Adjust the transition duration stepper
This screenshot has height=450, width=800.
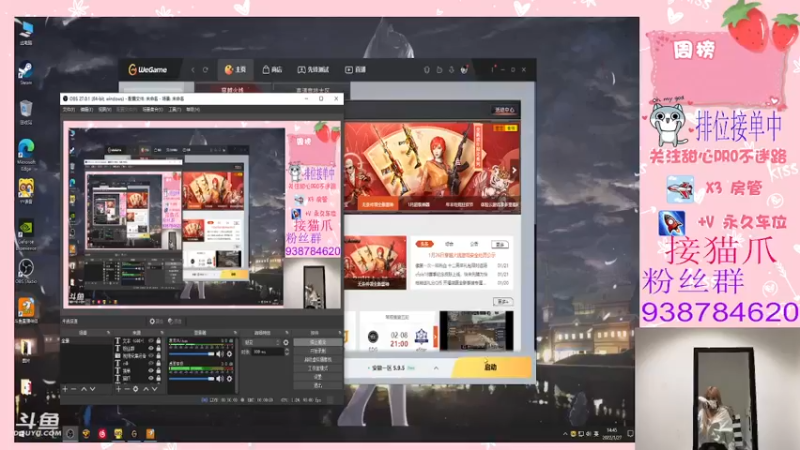coord(286,352)
